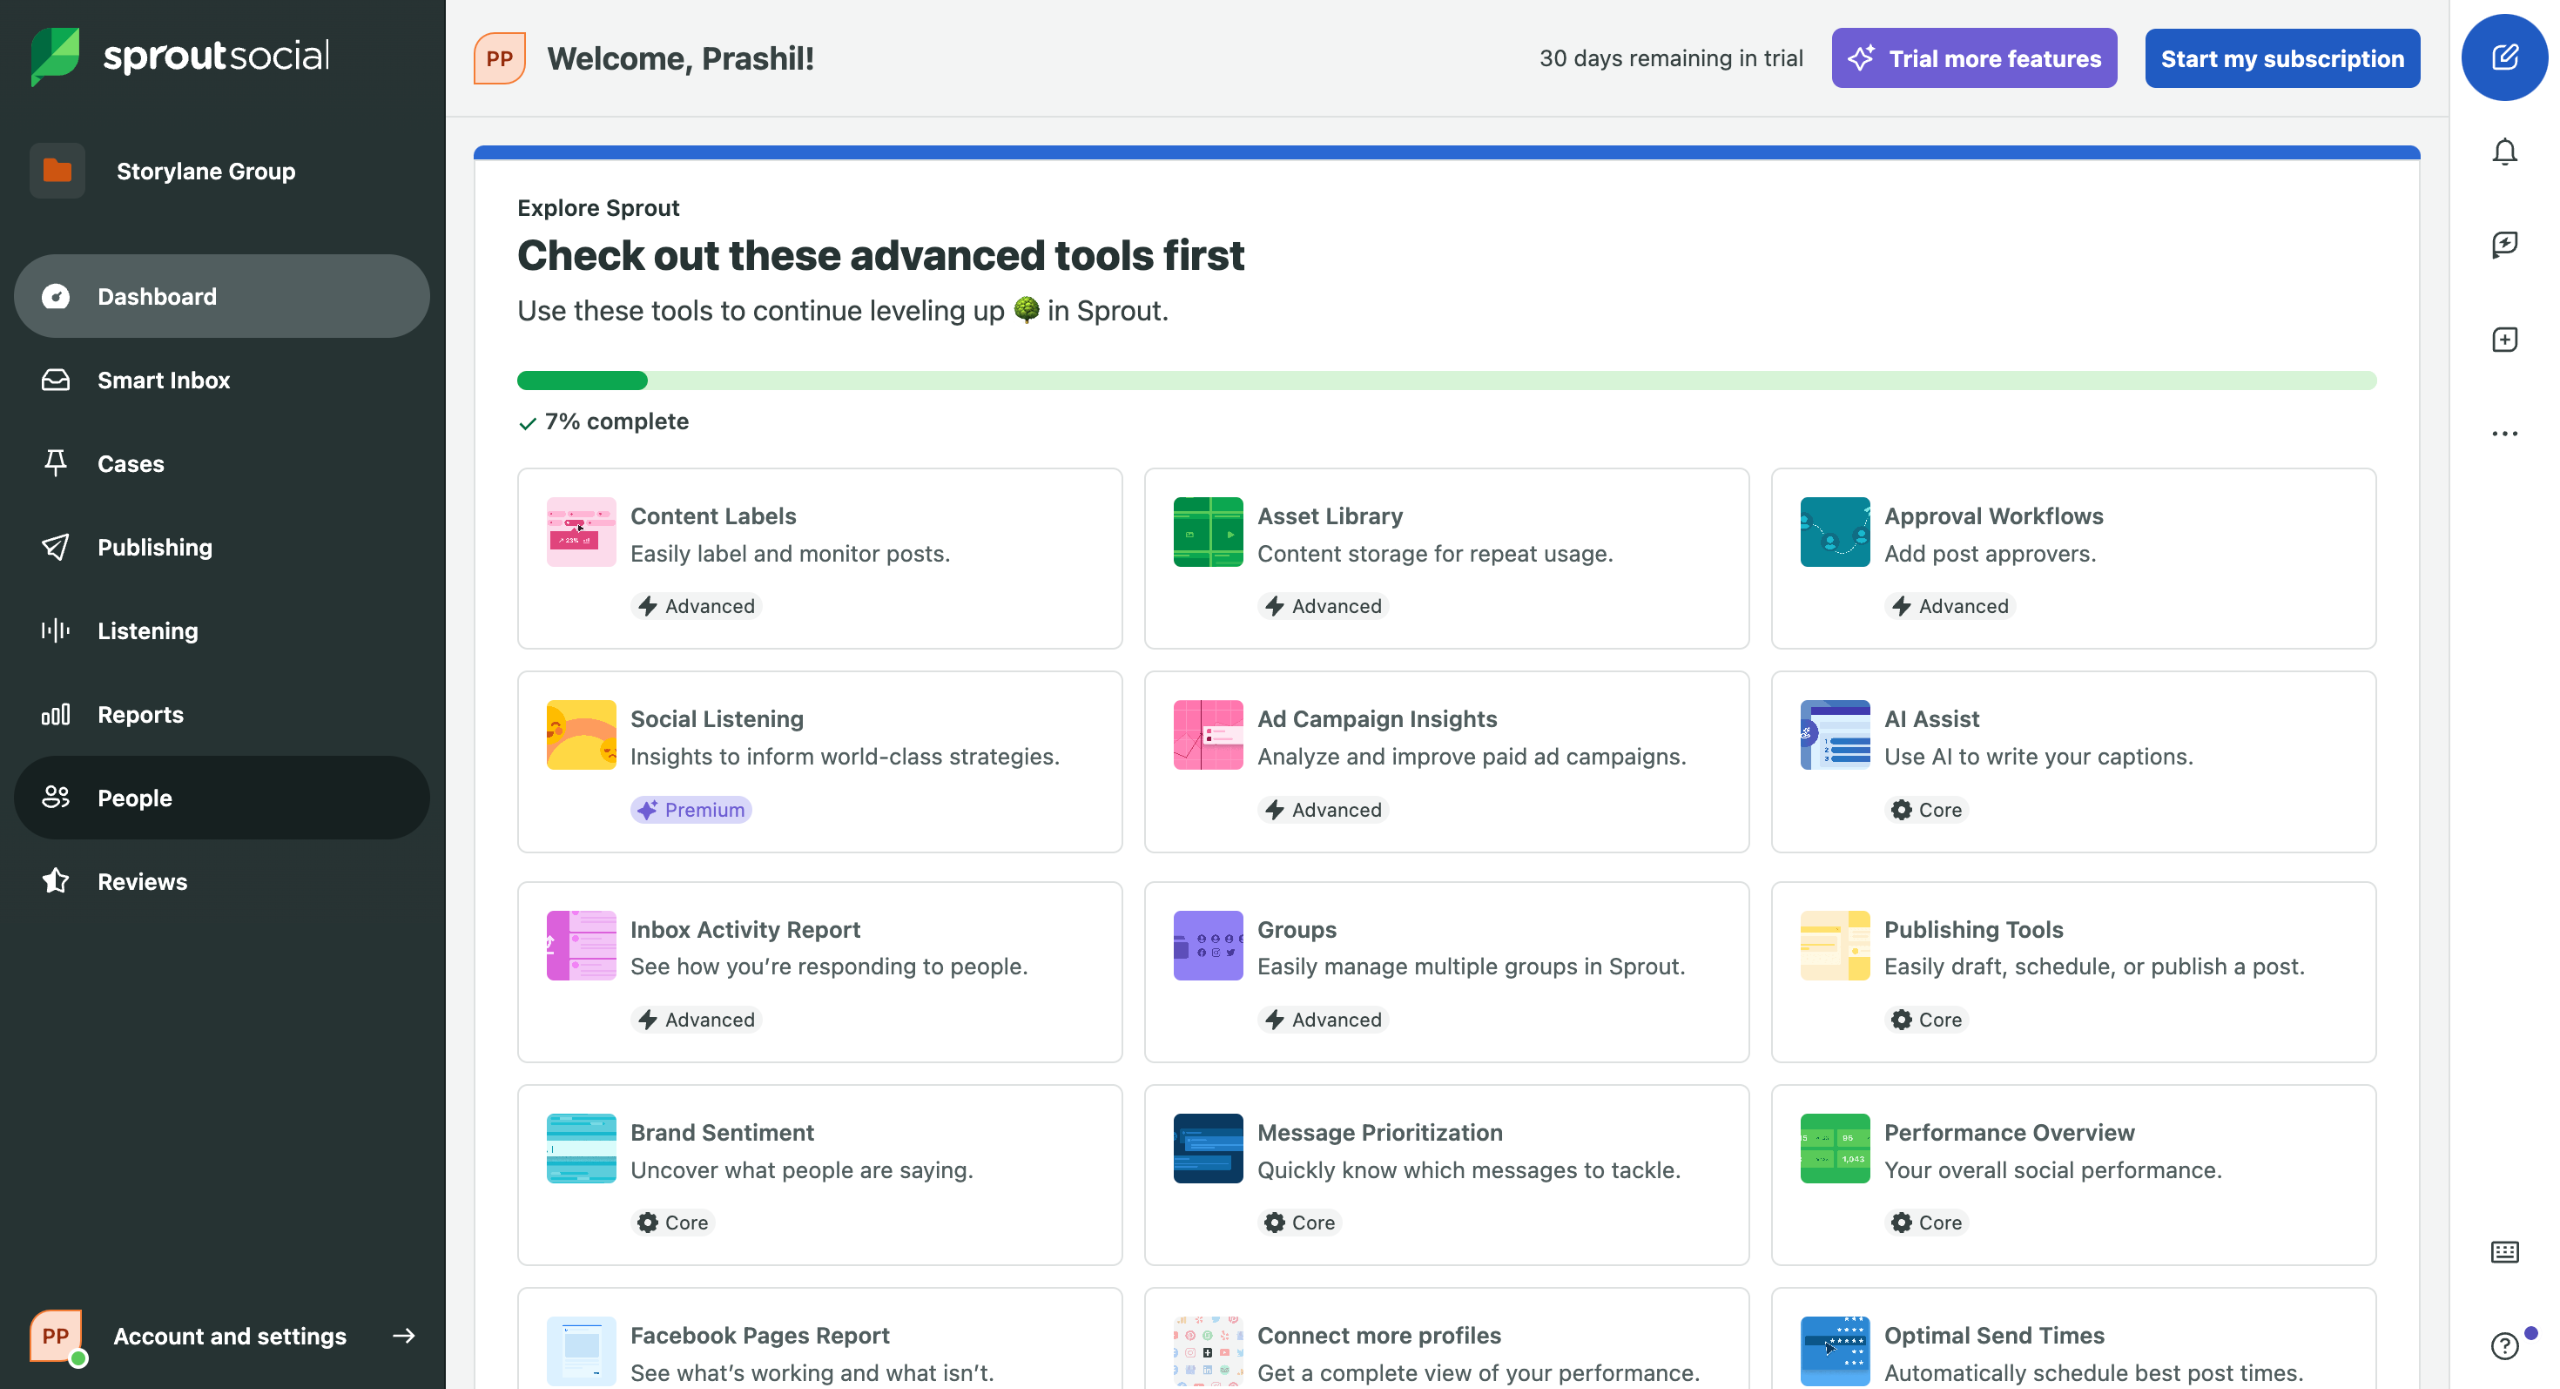Expand Account and settings arrow
The image size is (2560, 1389).
403,1336
